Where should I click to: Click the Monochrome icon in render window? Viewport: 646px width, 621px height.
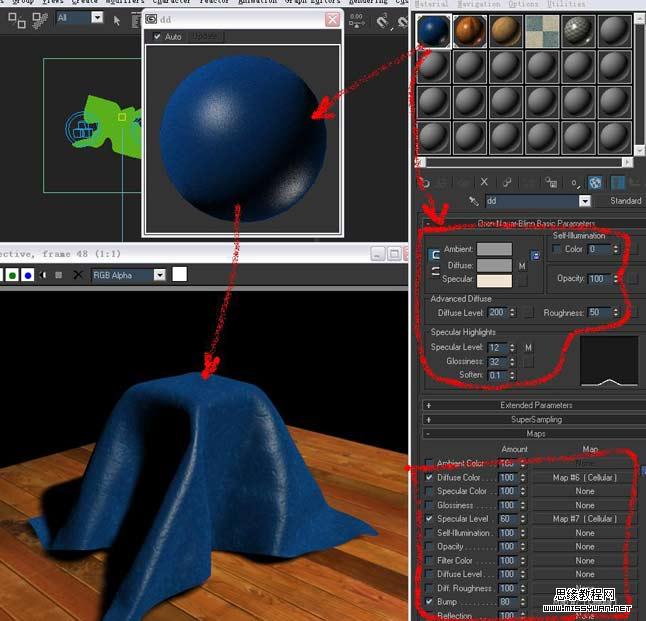(x=59, y=275)
